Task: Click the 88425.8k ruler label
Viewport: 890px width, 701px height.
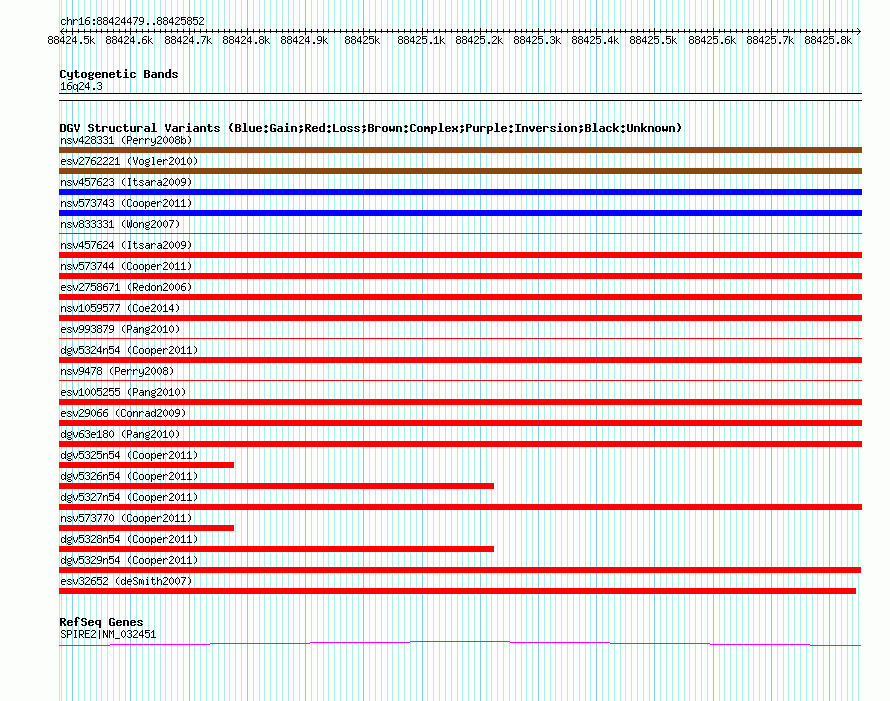Action: tap(828, 40)
